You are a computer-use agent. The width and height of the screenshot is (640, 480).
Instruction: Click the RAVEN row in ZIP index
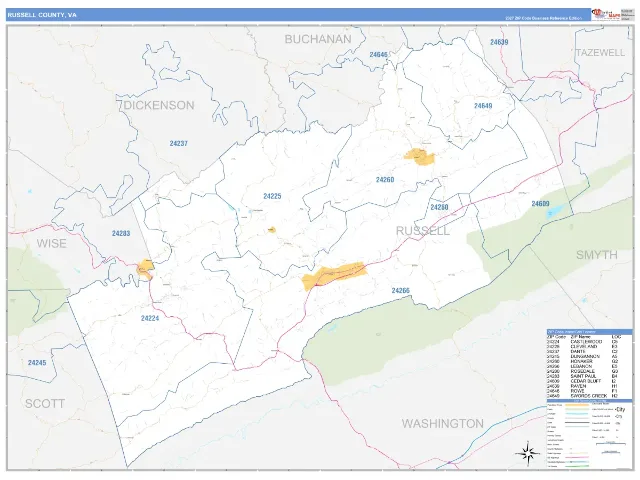(x=584, y=386)
